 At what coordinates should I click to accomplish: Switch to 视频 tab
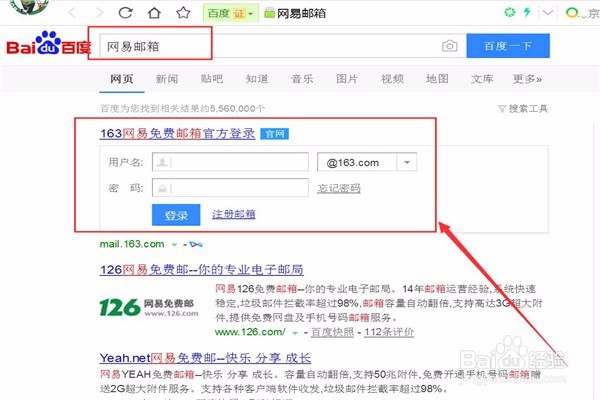(392, 79)
